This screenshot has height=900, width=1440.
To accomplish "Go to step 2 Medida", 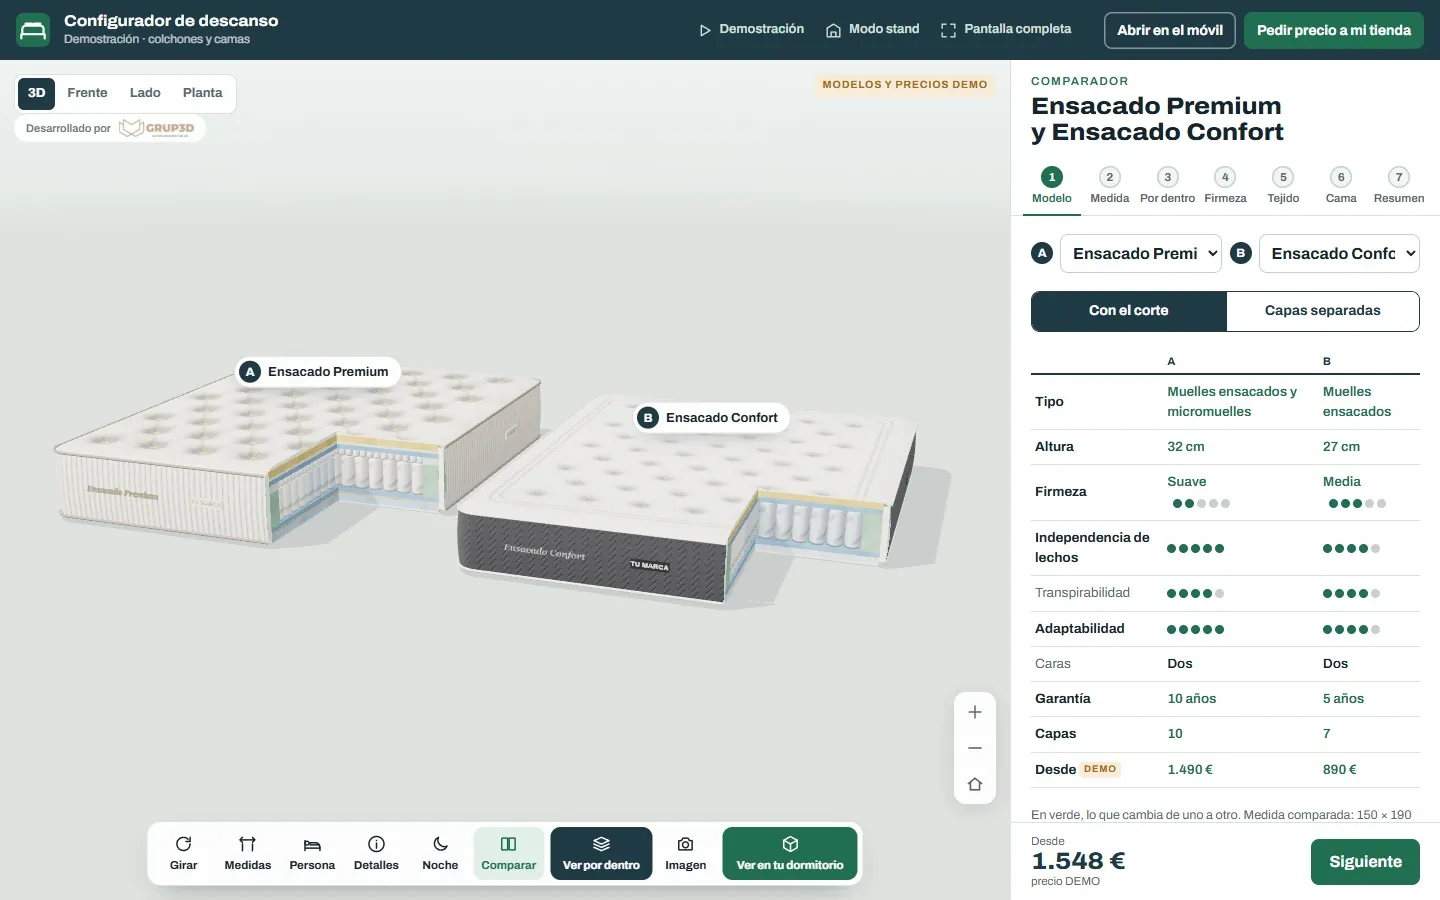I will (x=1110, y=186).
